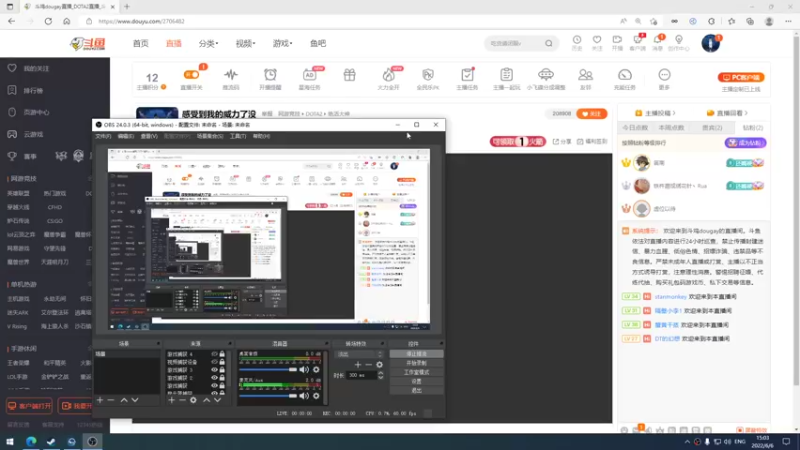The height and width of the screenshot is (450, 800).
Task: Toggle lock on source 窗口捕获 3
Action: click(x=222, y=370)
